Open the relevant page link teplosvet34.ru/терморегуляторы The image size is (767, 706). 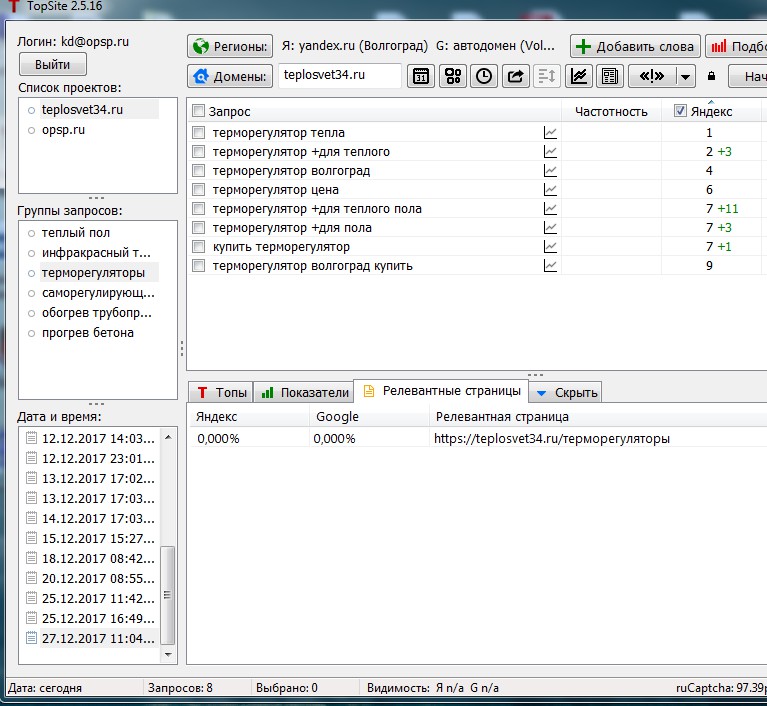pos(552,438)
